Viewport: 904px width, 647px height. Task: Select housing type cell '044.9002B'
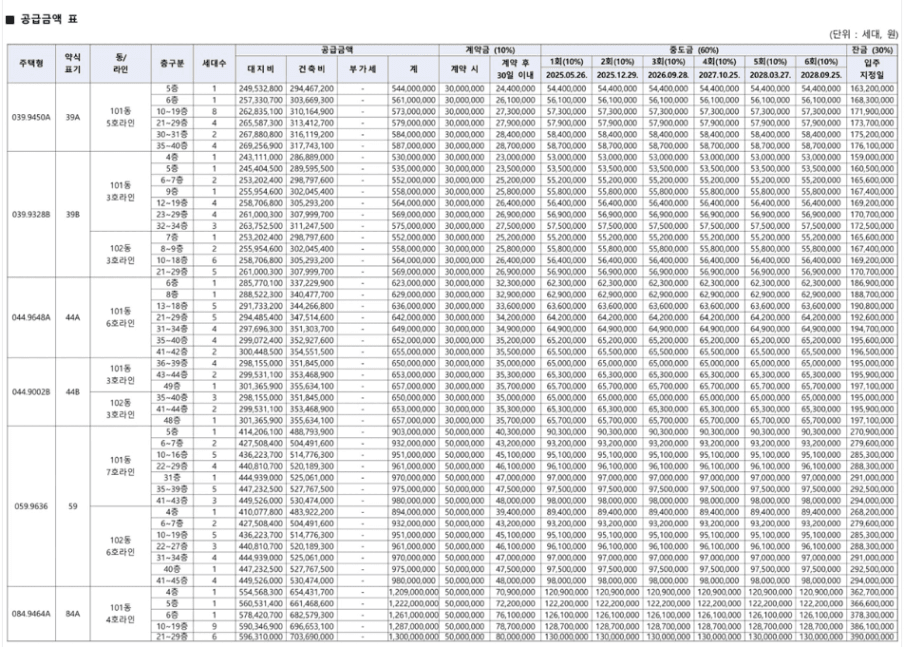[31, 392]
